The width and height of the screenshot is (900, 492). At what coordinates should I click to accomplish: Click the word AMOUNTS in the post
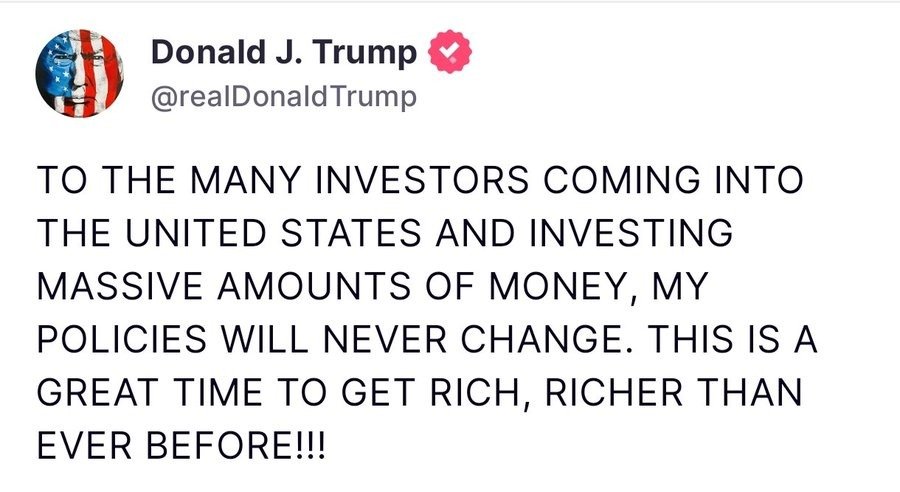tap(314, 286)
